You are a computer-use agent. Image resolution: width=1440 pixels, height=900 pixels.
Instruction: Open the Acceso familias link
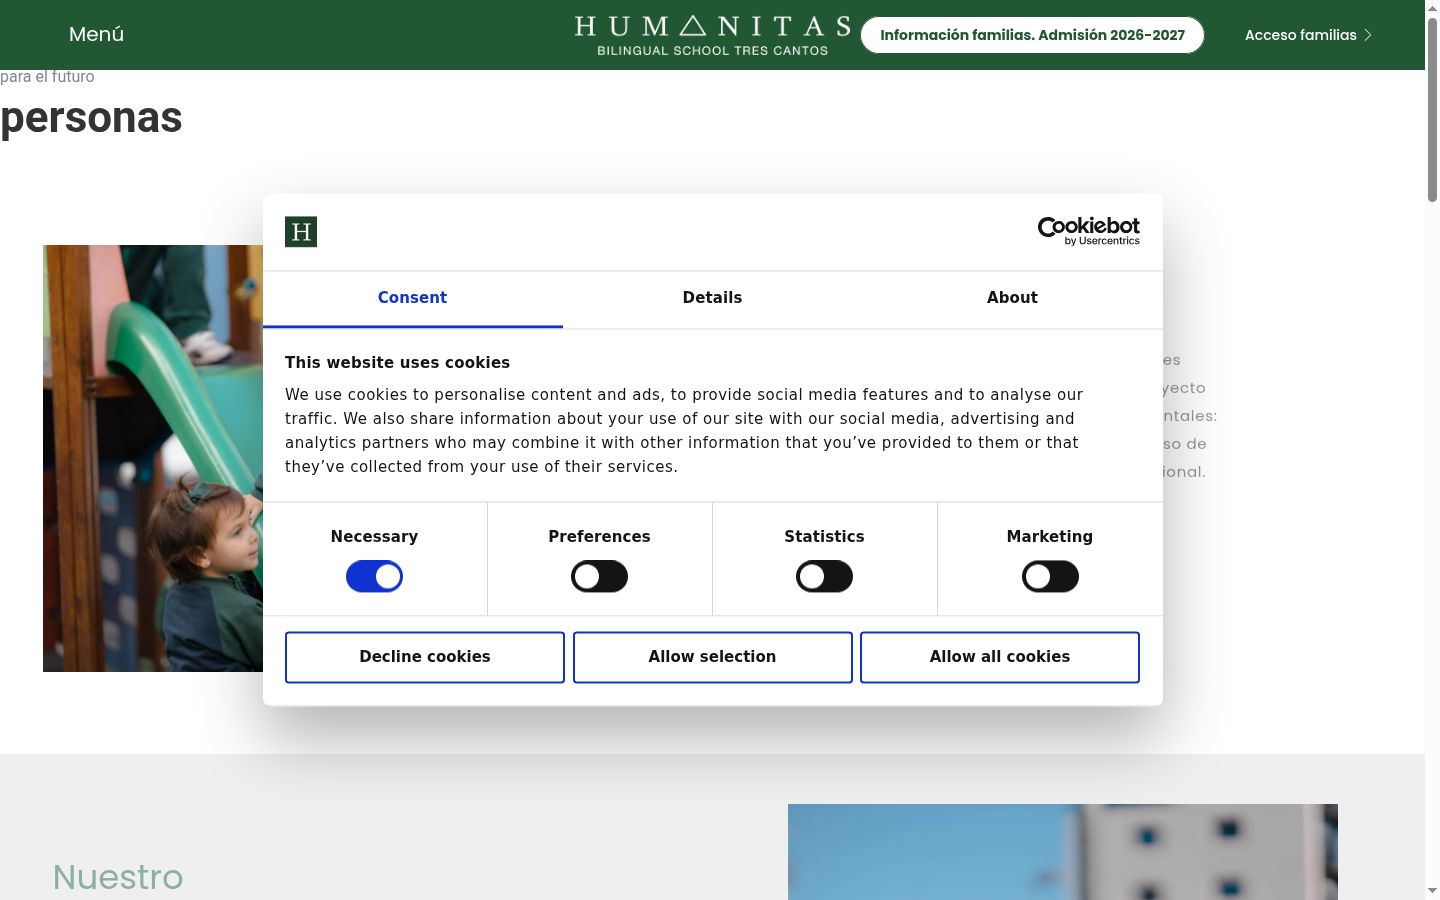(x=1308, y=35)
